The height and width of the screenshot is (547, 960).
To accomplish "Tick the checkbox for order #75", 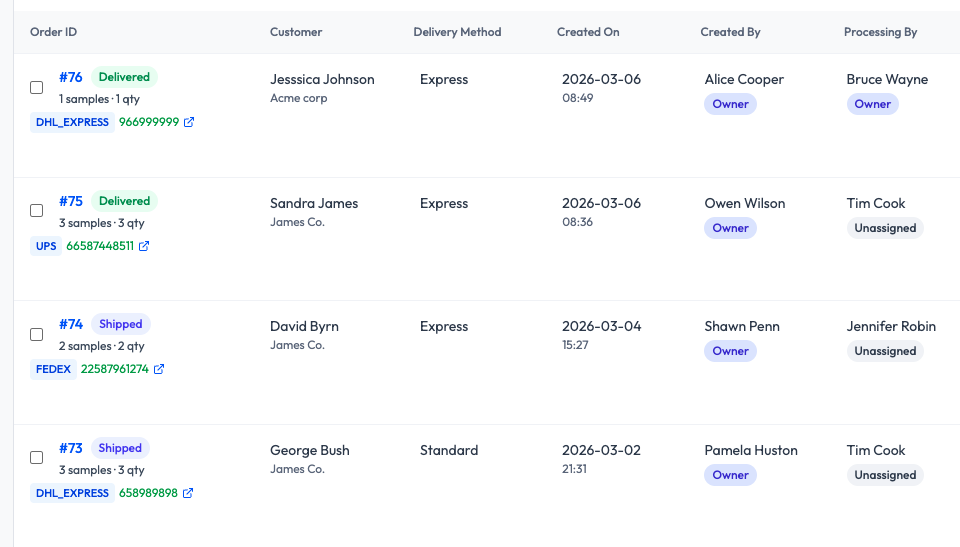I will tap(37, 211).
